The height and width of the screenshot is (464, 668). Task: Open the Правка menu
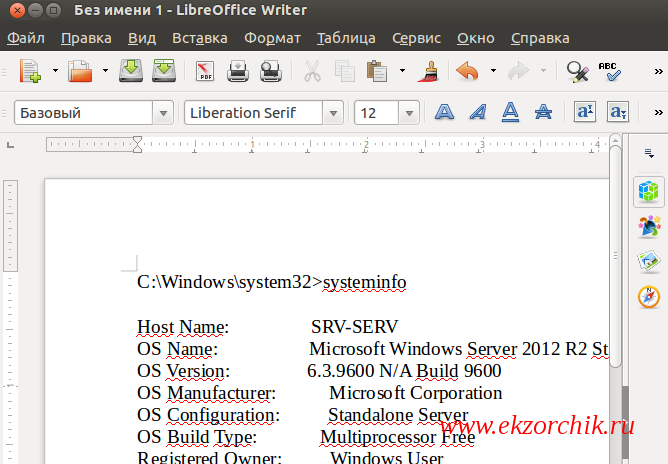tap(86, 38)
